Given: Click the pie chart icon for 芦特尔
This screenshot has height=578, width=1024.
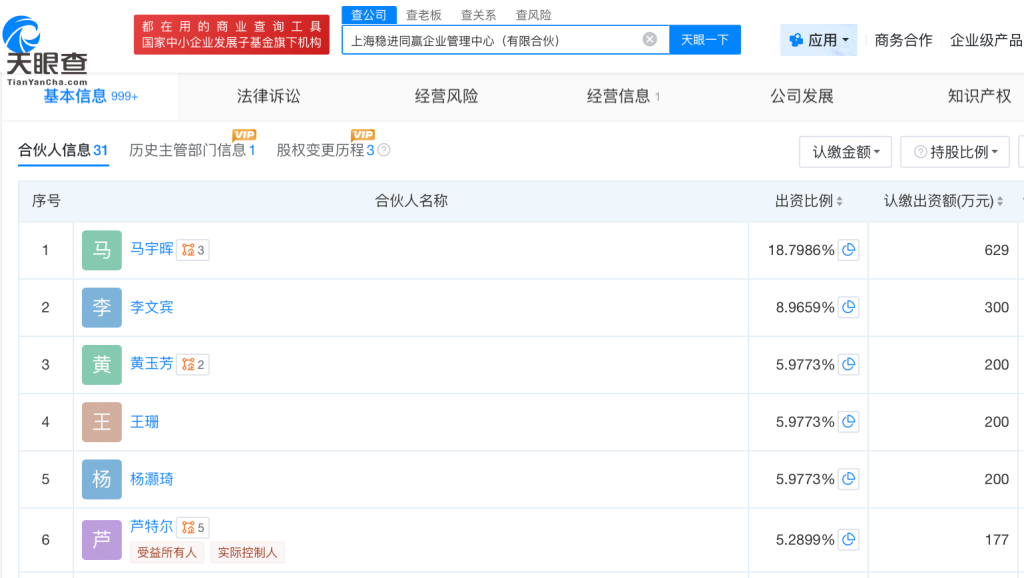Looking at the screenshot, I should click(x=849, y=540).
